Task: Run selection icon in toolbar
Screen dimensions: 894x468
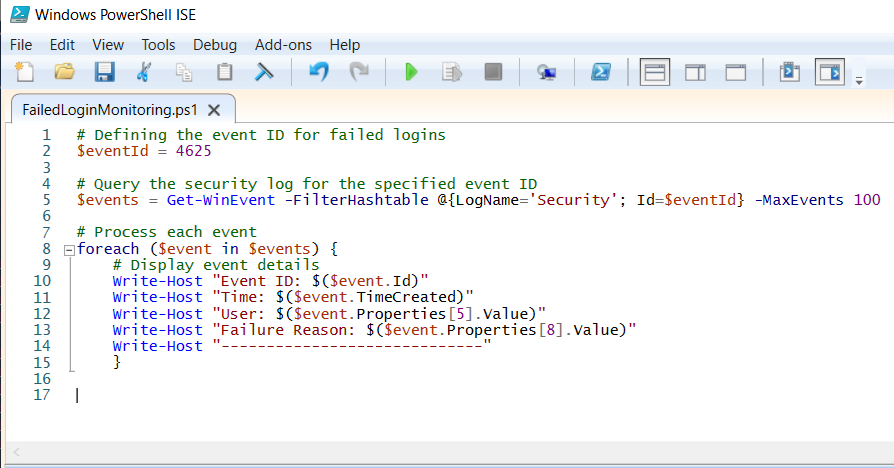Action: tap(452, 72)
